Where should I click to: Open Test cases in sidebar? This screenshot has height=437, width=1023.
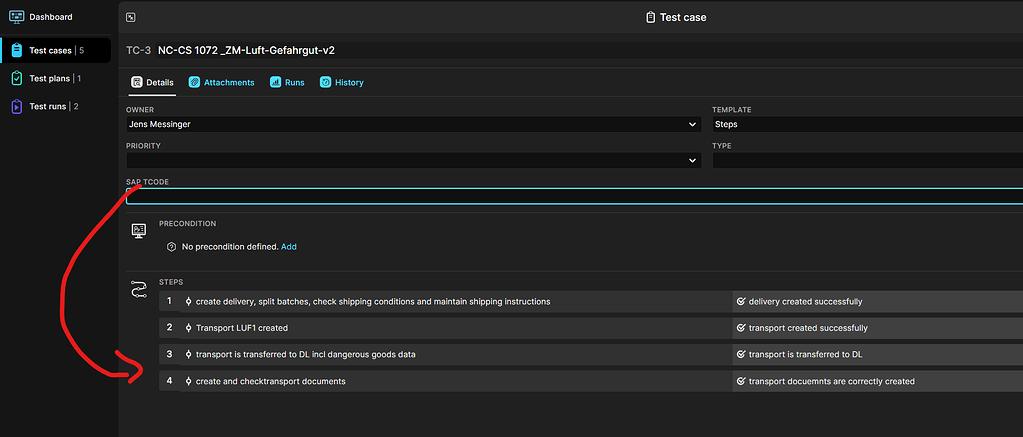(x=57, y=50)
